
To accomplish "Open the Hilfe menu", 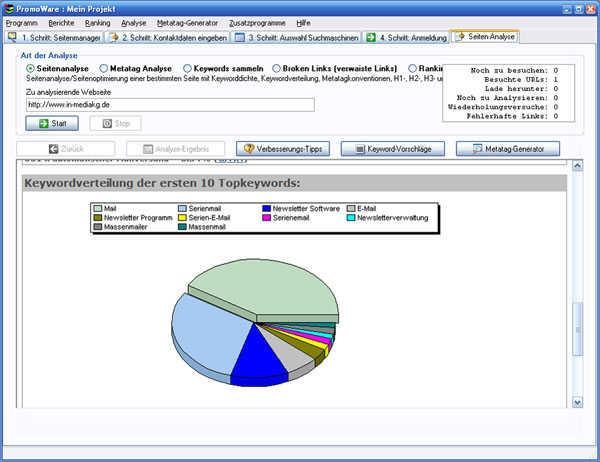I will pyautogui.click(x=303, y=23).
